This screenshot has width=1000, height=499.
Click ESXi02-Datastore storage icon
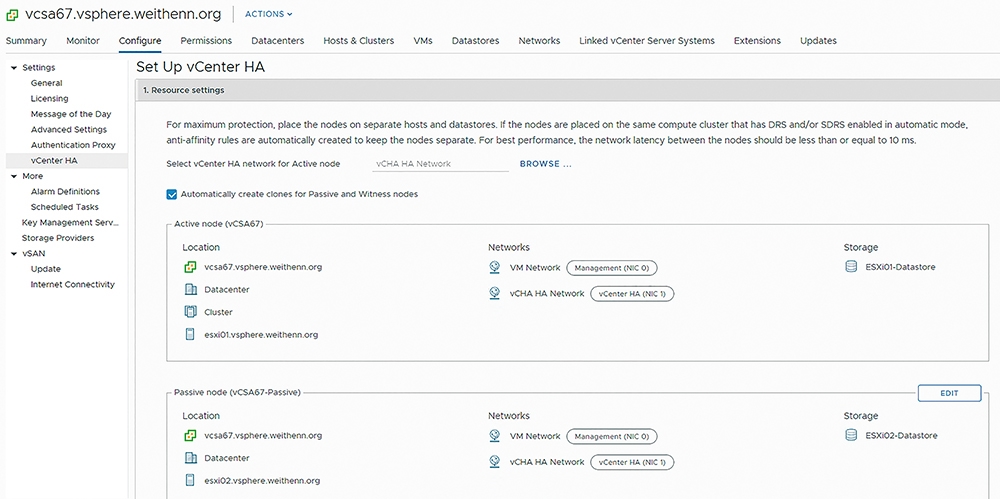click(851, 436)
